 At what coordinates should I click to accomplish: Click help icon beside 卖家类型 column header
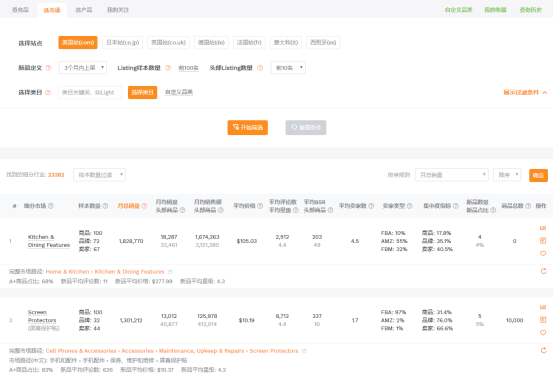(409, 206)
